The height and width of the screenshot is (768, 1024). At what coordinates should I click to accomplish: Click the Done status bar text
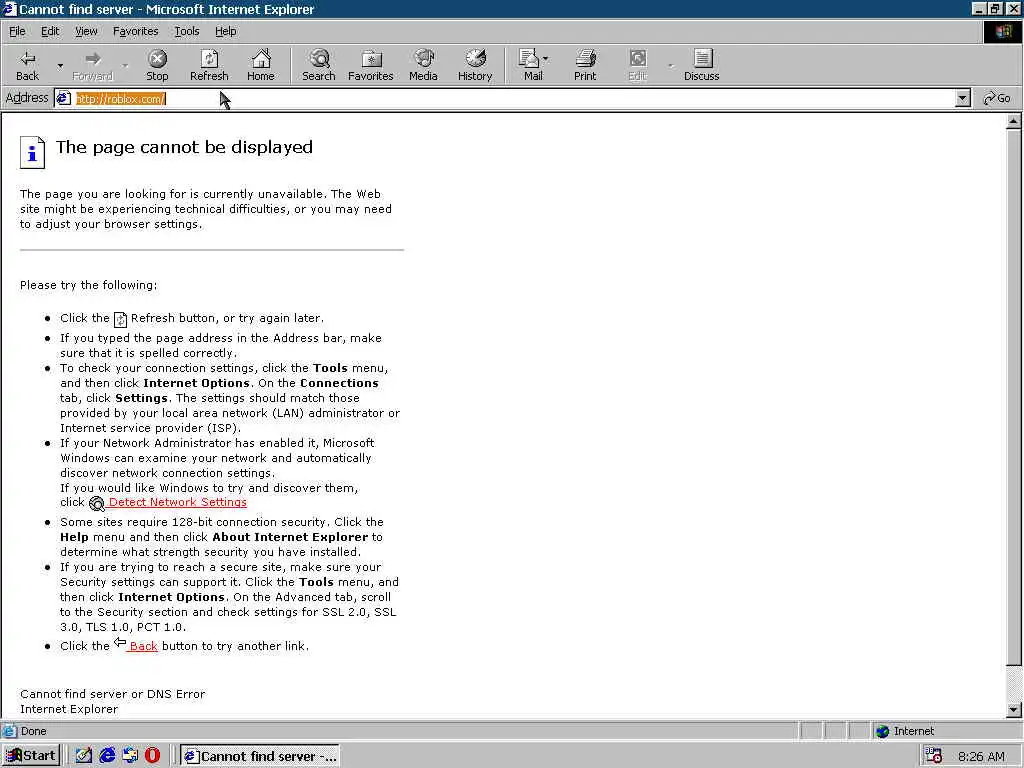(x=33, y=731)
